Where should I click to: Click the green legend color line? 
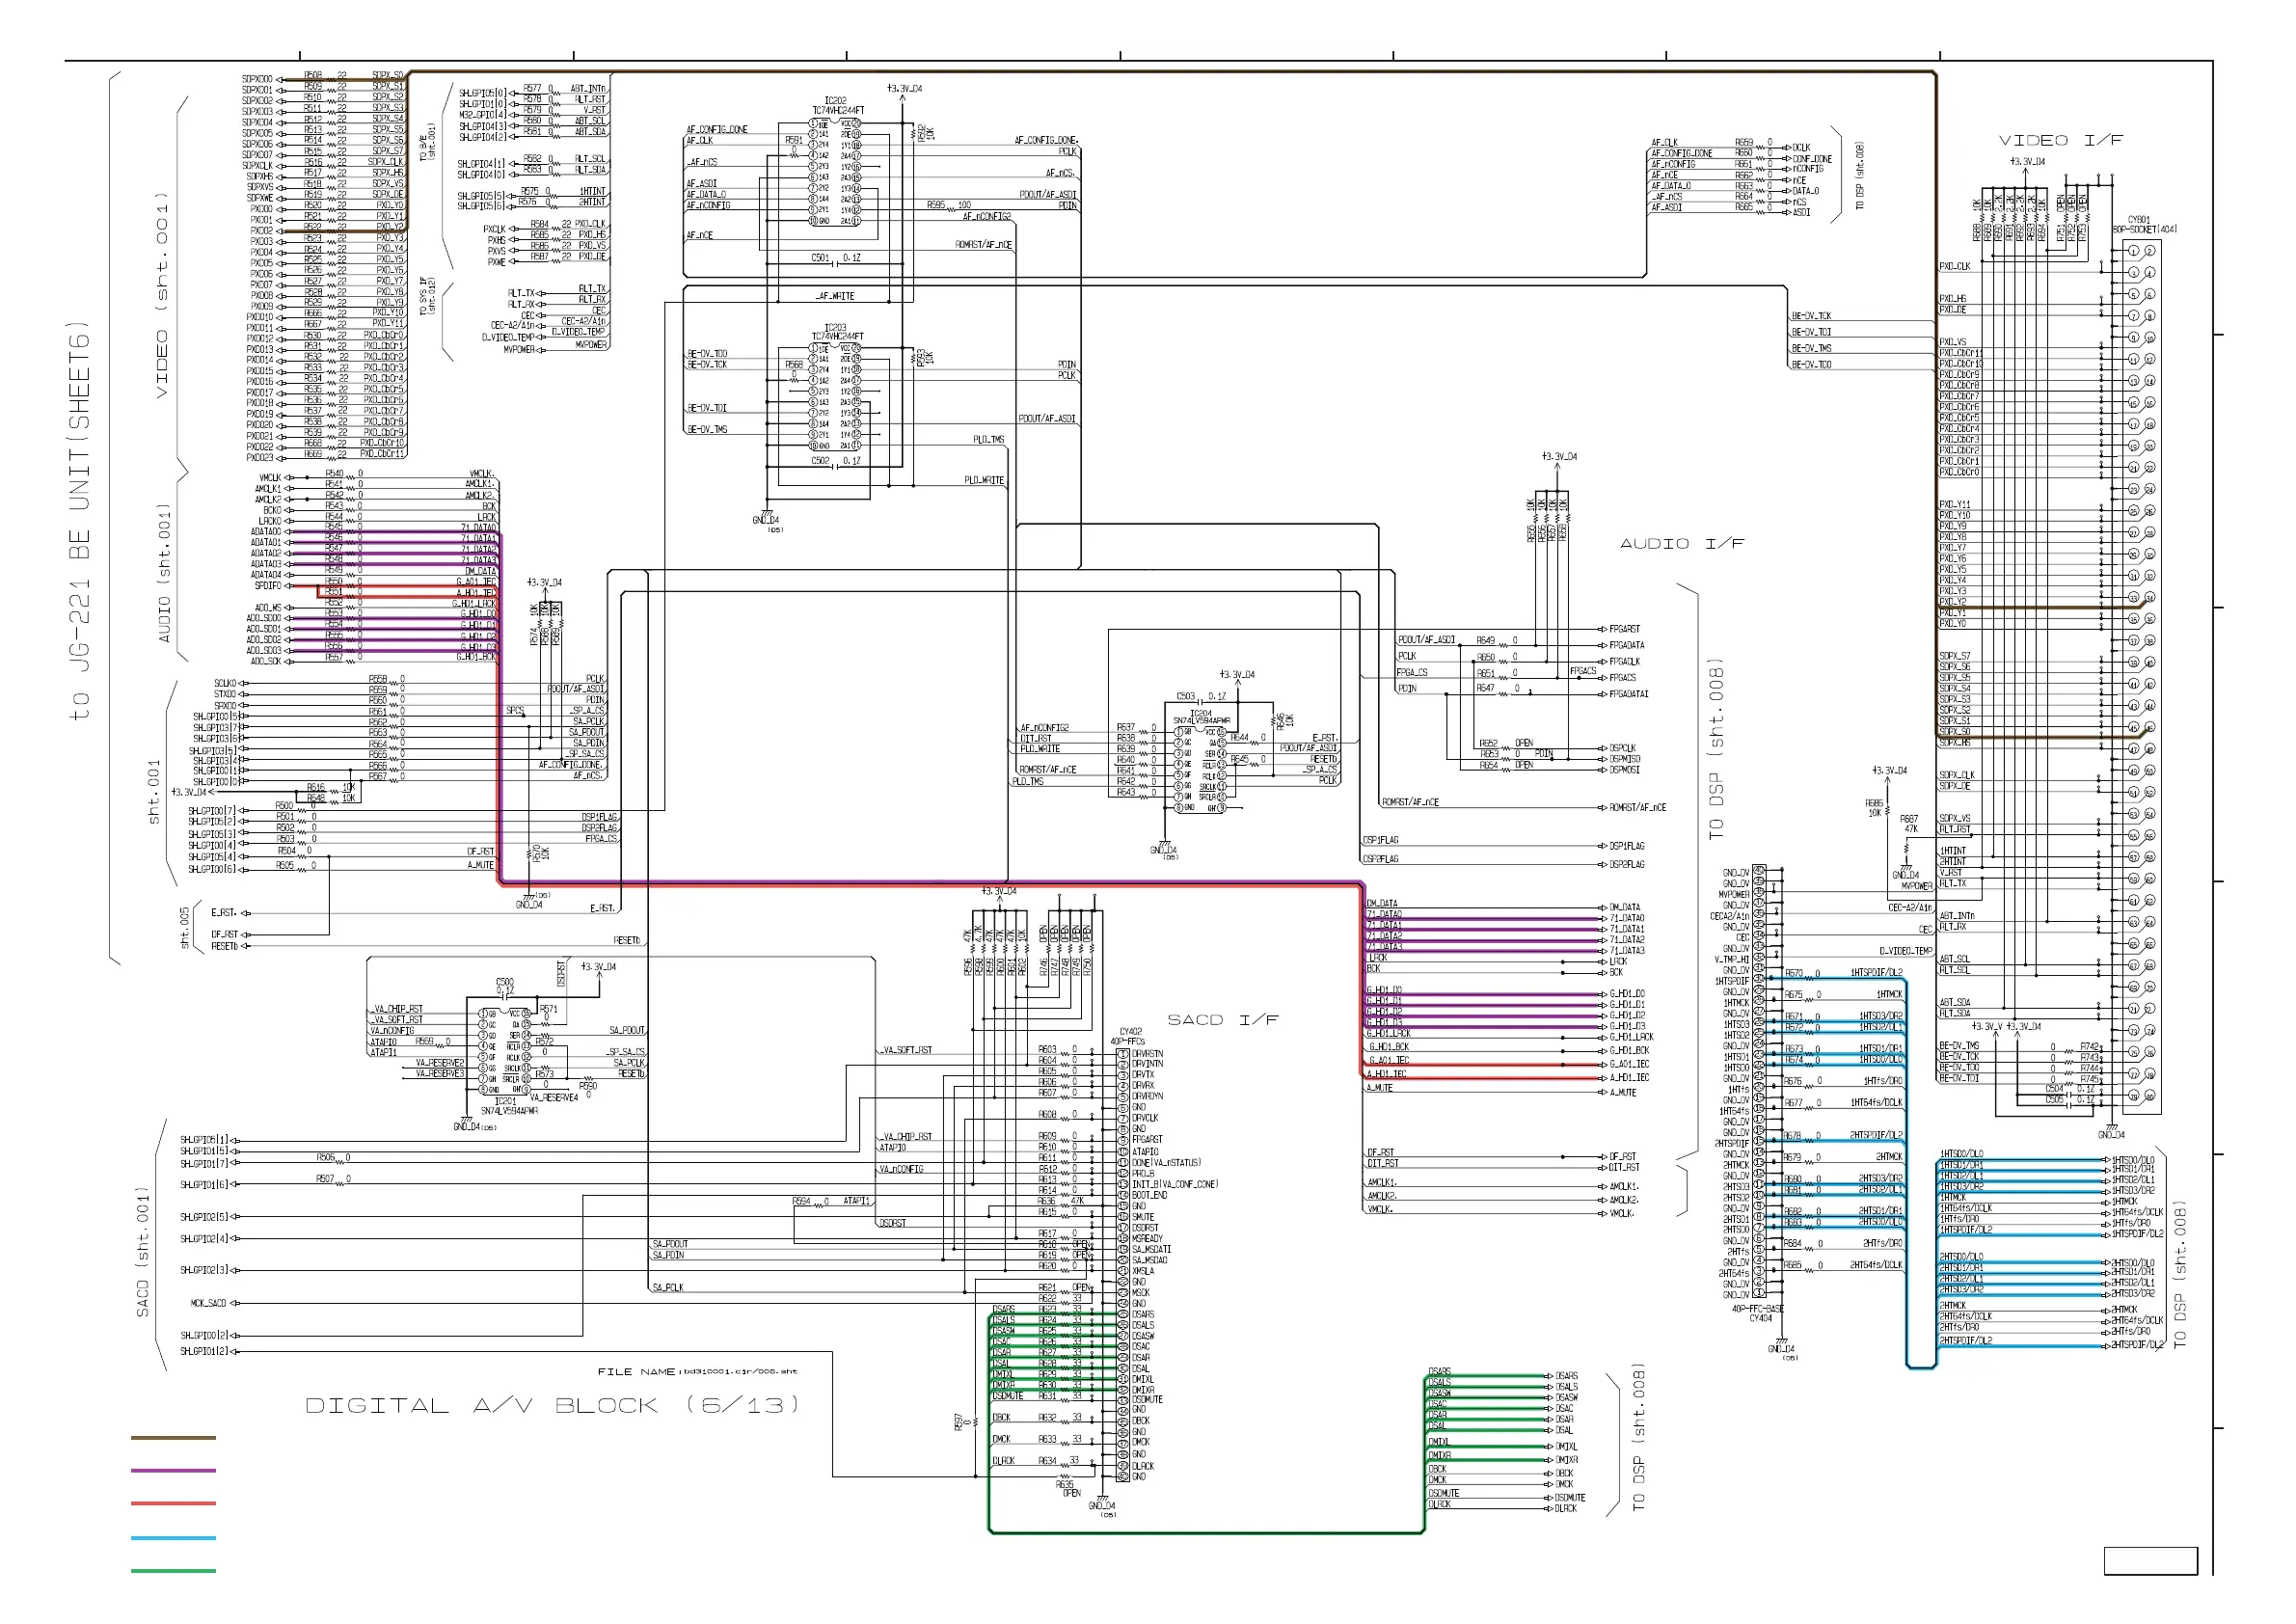click(173, 1571)
